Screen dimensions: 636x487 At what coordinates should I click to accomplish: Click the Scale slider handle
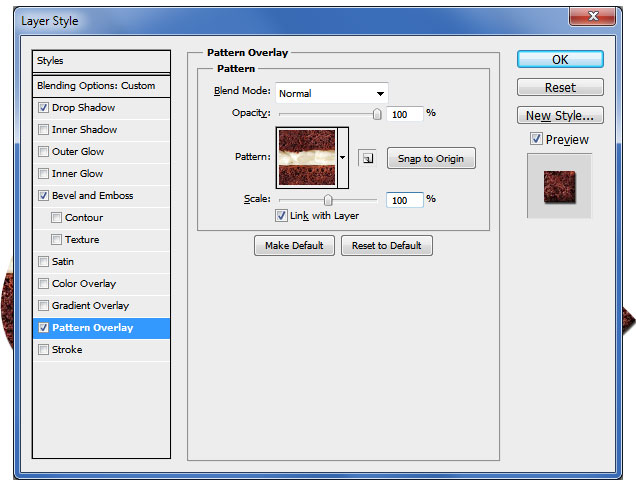[x=328, y=200]
